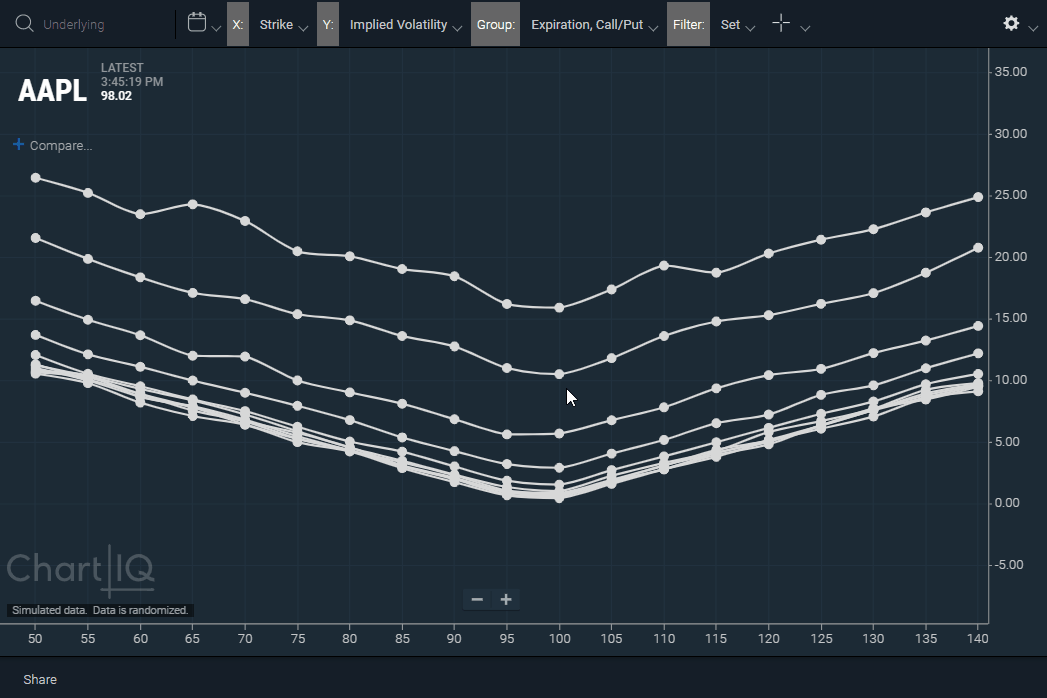Click the 140 strike axis label

pos(978,639)
